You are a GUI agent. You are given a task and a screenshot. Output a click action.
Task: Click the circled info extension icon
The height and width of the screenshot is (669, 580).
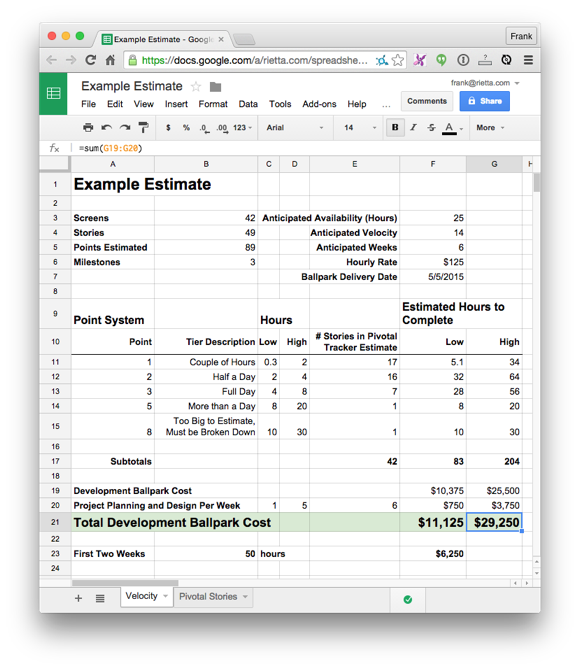pyautogui.click(x=463, y=60)
